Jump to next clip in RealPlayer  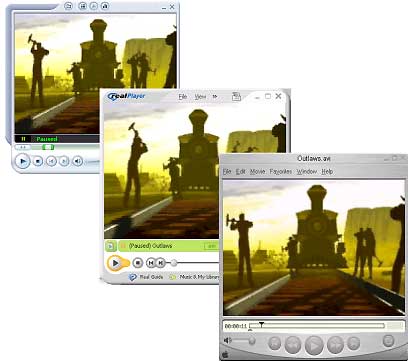click(161, 263)
